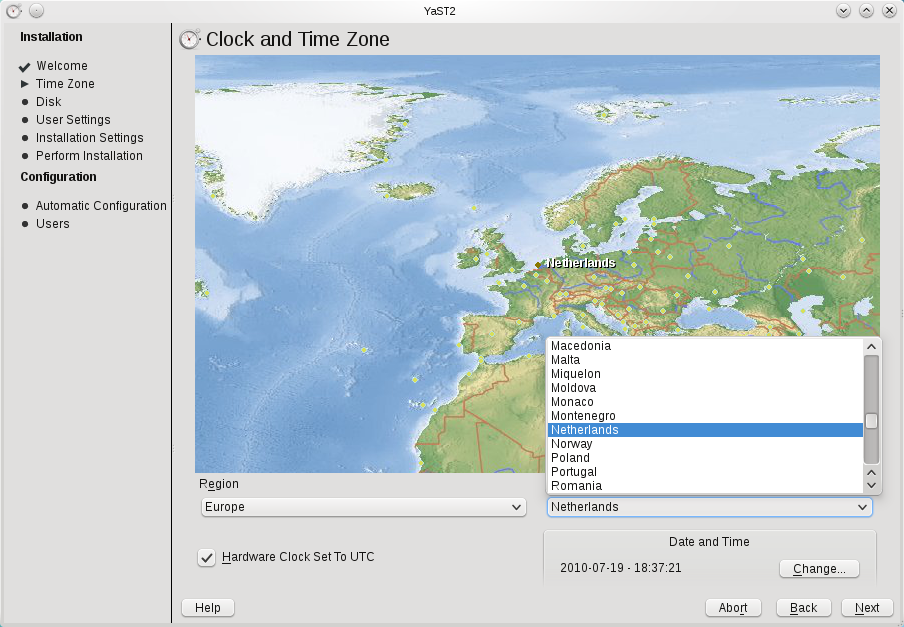Click the YaST2 clock icon in title bar
Viewport: 904px width, 627px height.
pyautogui.click(x=14, y=10)
